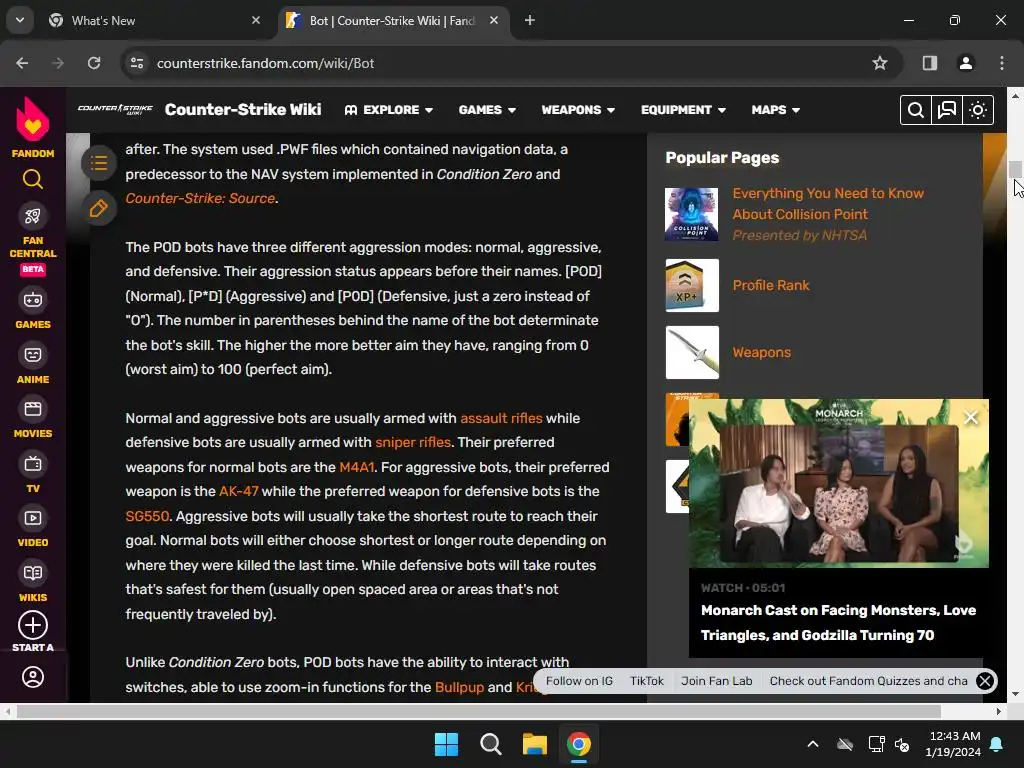The image size is (1024, 768).
Task: Open the Wikis sidebar icon
Action: pyautogui.click(x=33, y=573)
